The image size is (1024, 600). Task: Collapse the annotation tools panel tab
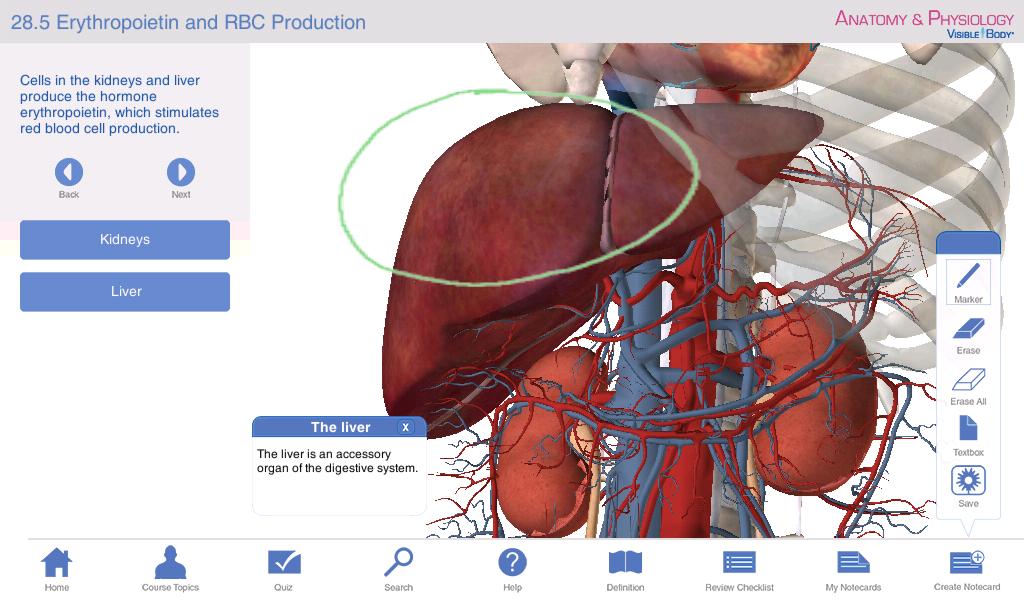click(x=968, y=242)
